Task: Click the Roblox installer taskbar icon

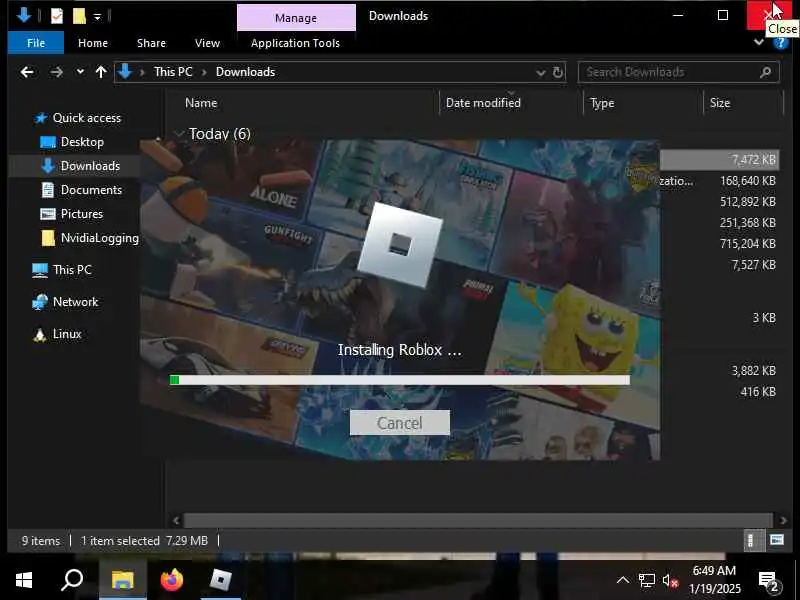Action: [x=220, y=580]
